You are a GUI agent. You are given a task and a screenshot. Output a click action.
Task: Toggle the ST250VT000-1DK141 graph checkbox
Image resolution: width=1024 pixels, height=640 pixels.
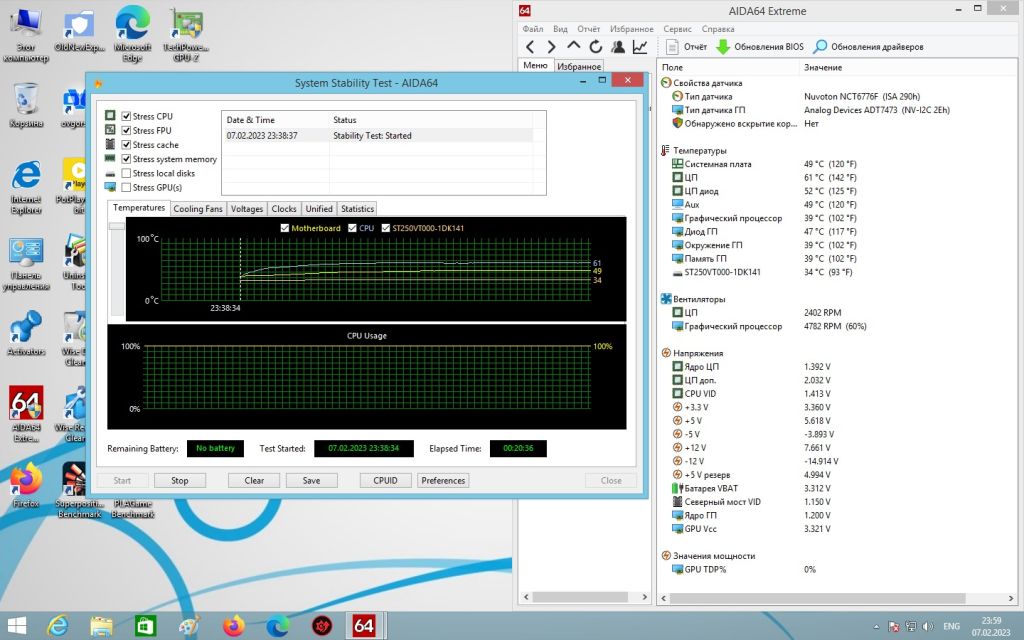(385, 228)
